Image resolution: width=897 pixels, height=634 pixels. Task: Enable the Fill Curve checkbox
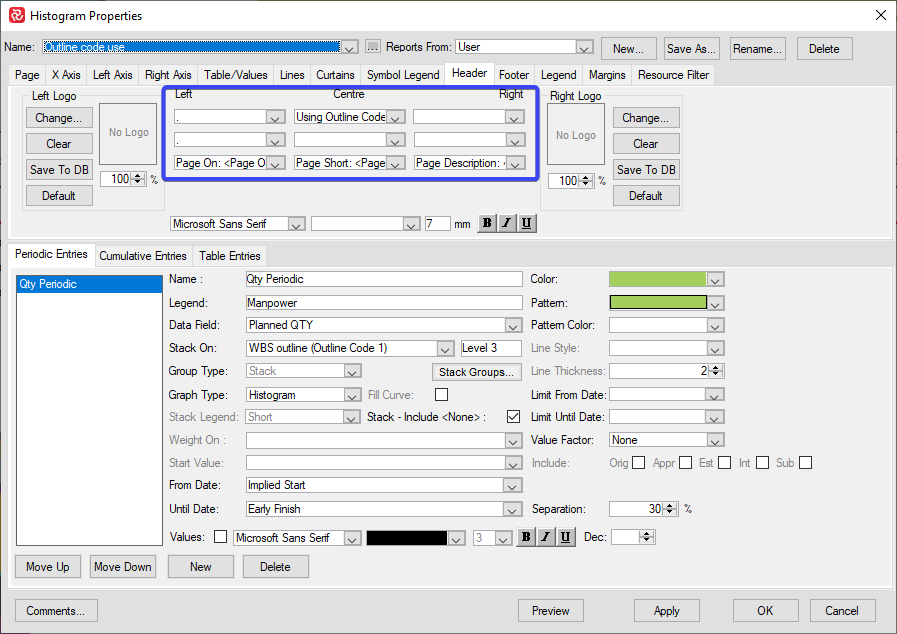(441, 394)
